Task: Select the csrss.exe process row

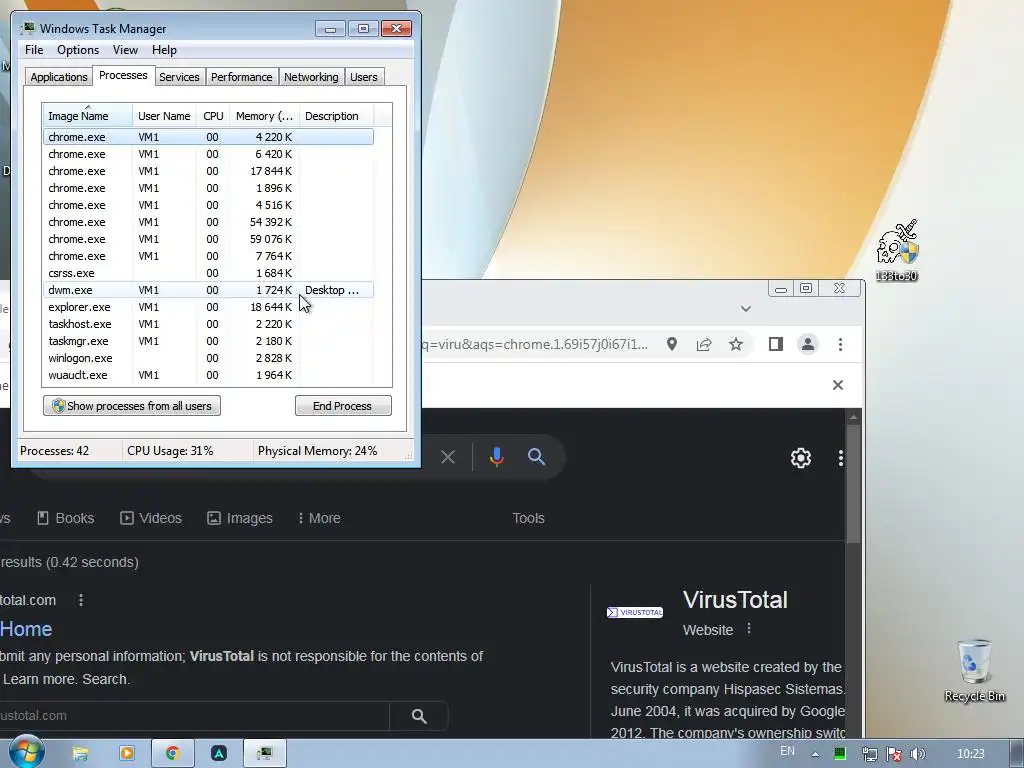Action: tap(208, 273)
